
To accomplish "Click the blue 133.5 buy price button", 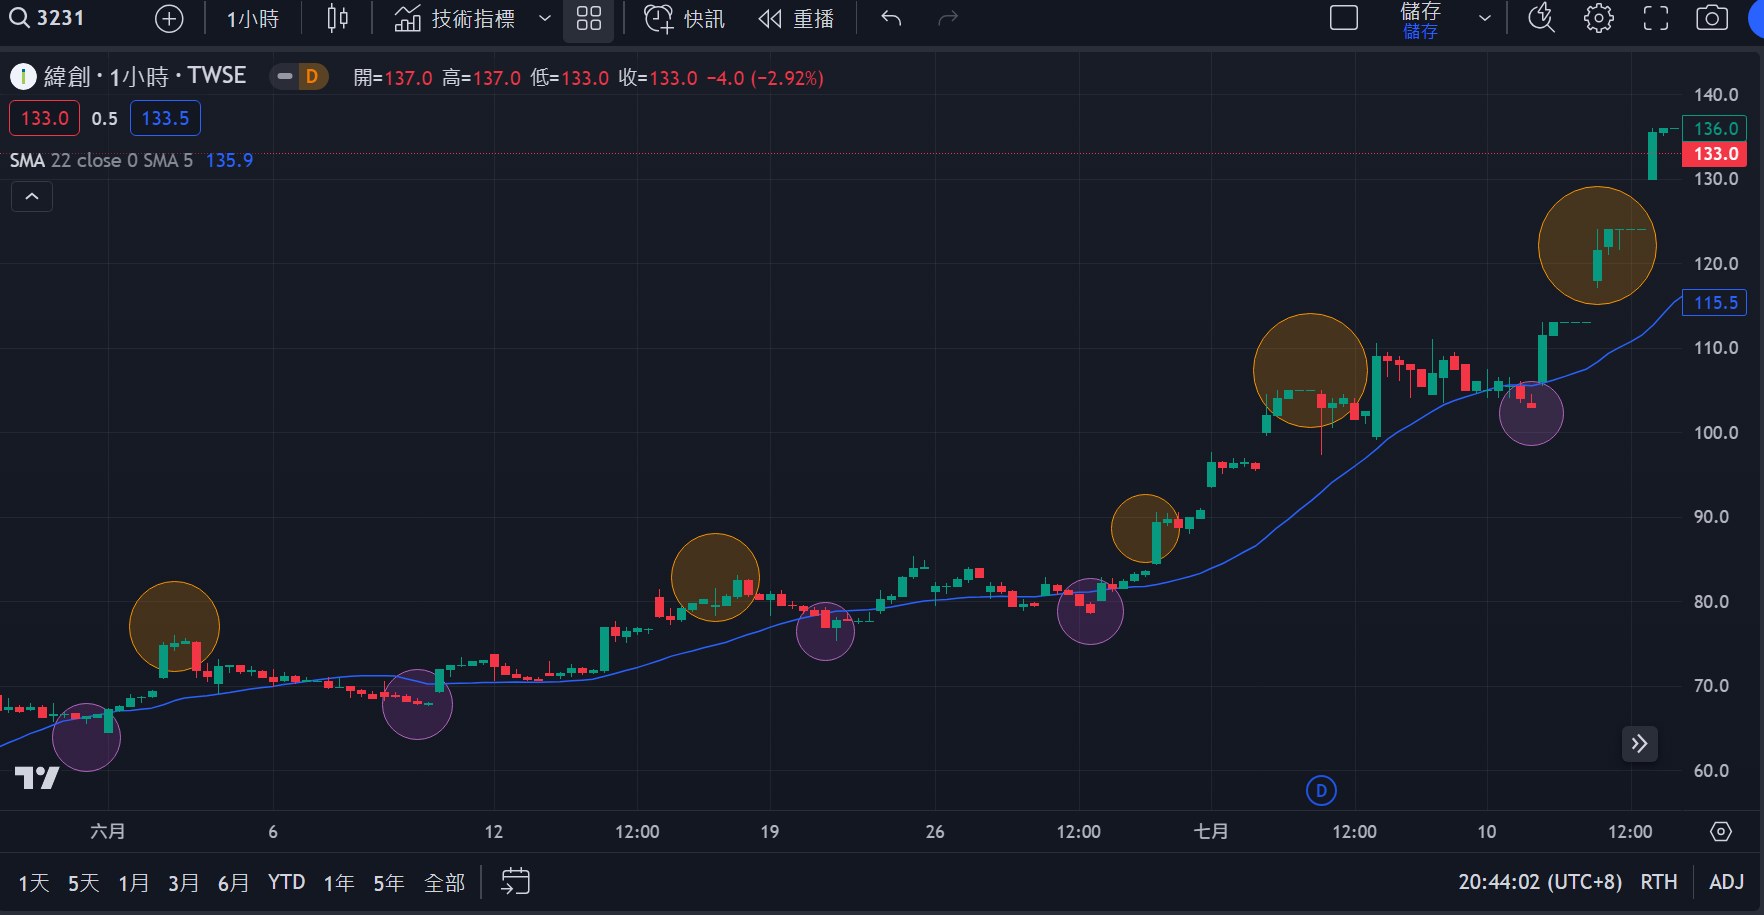I will tap(165, 118).
